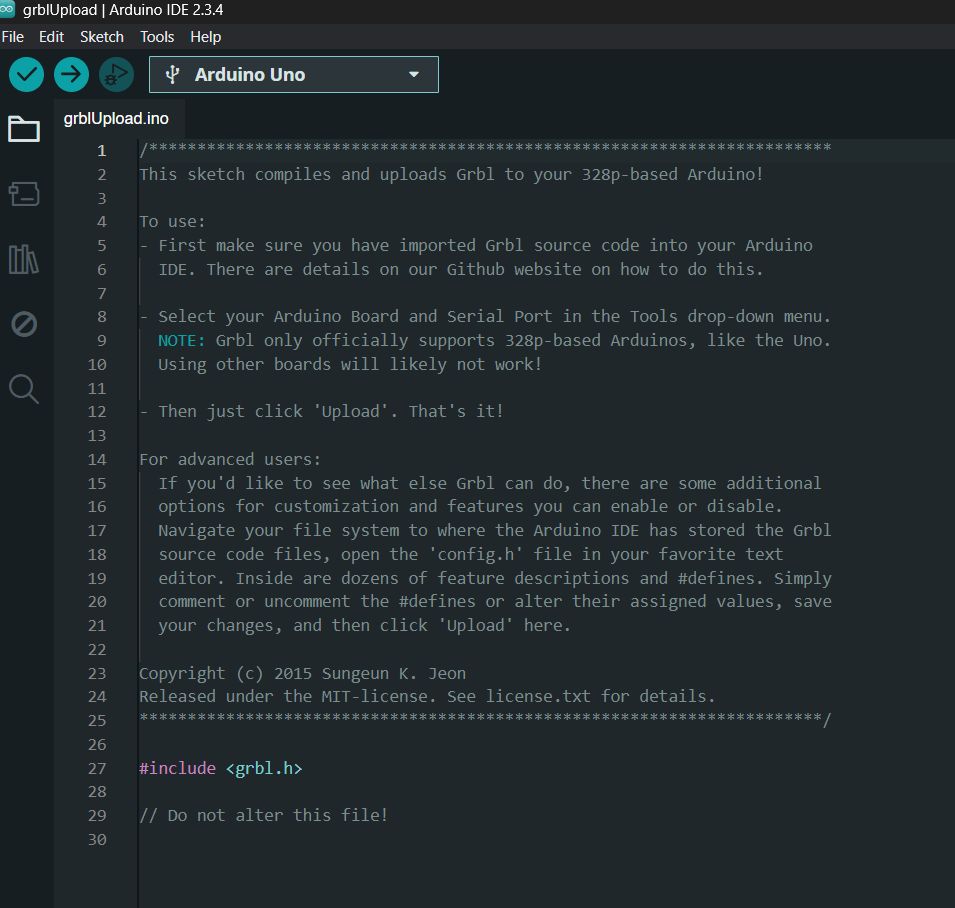Open the Arduino Uno board selector
Image resolution: width=955 pixels, height=908 pixels.
294,75
